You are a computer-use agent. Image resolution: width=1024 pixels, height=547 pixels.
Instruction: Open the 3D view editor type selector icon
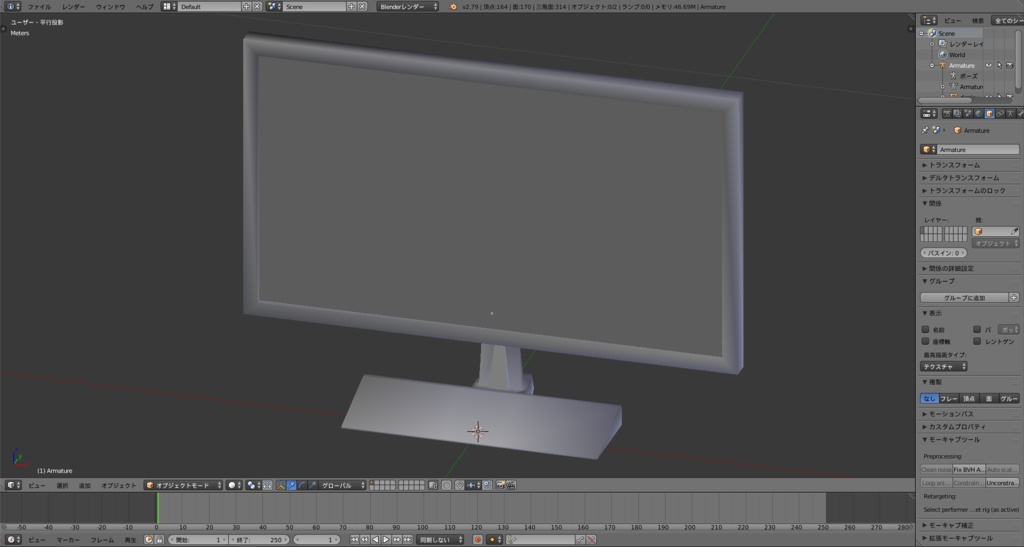(12, 485)
